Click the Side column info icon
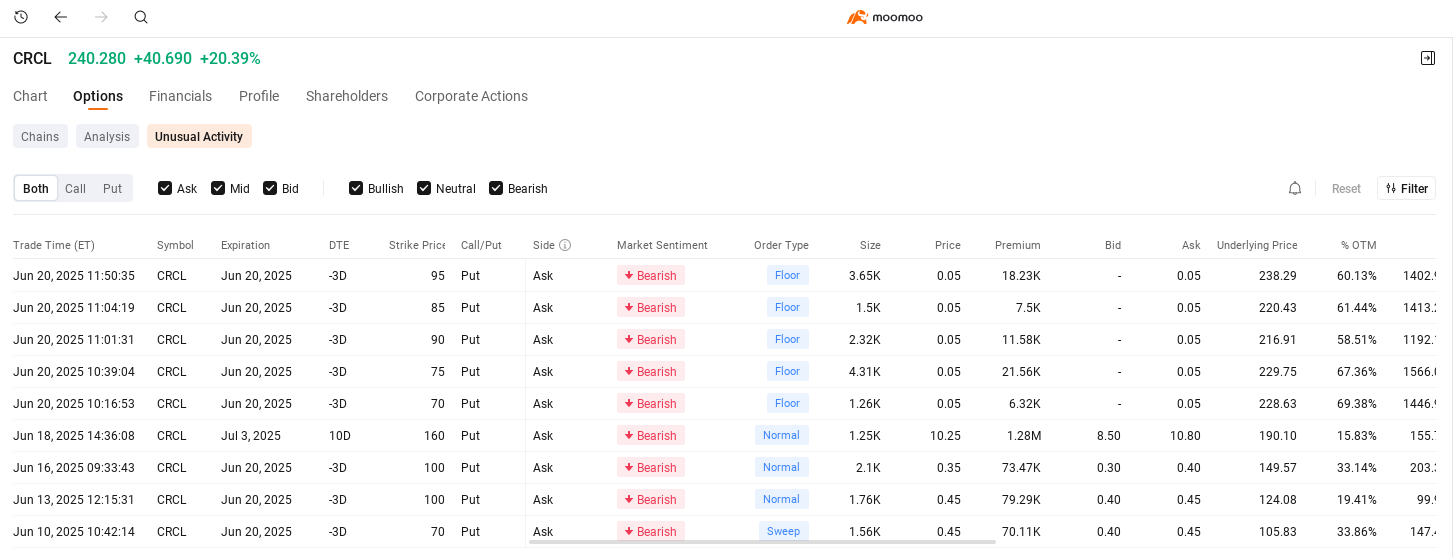Image resolution: width=1453 pixels, height=557 pixels. click(565, 245)
